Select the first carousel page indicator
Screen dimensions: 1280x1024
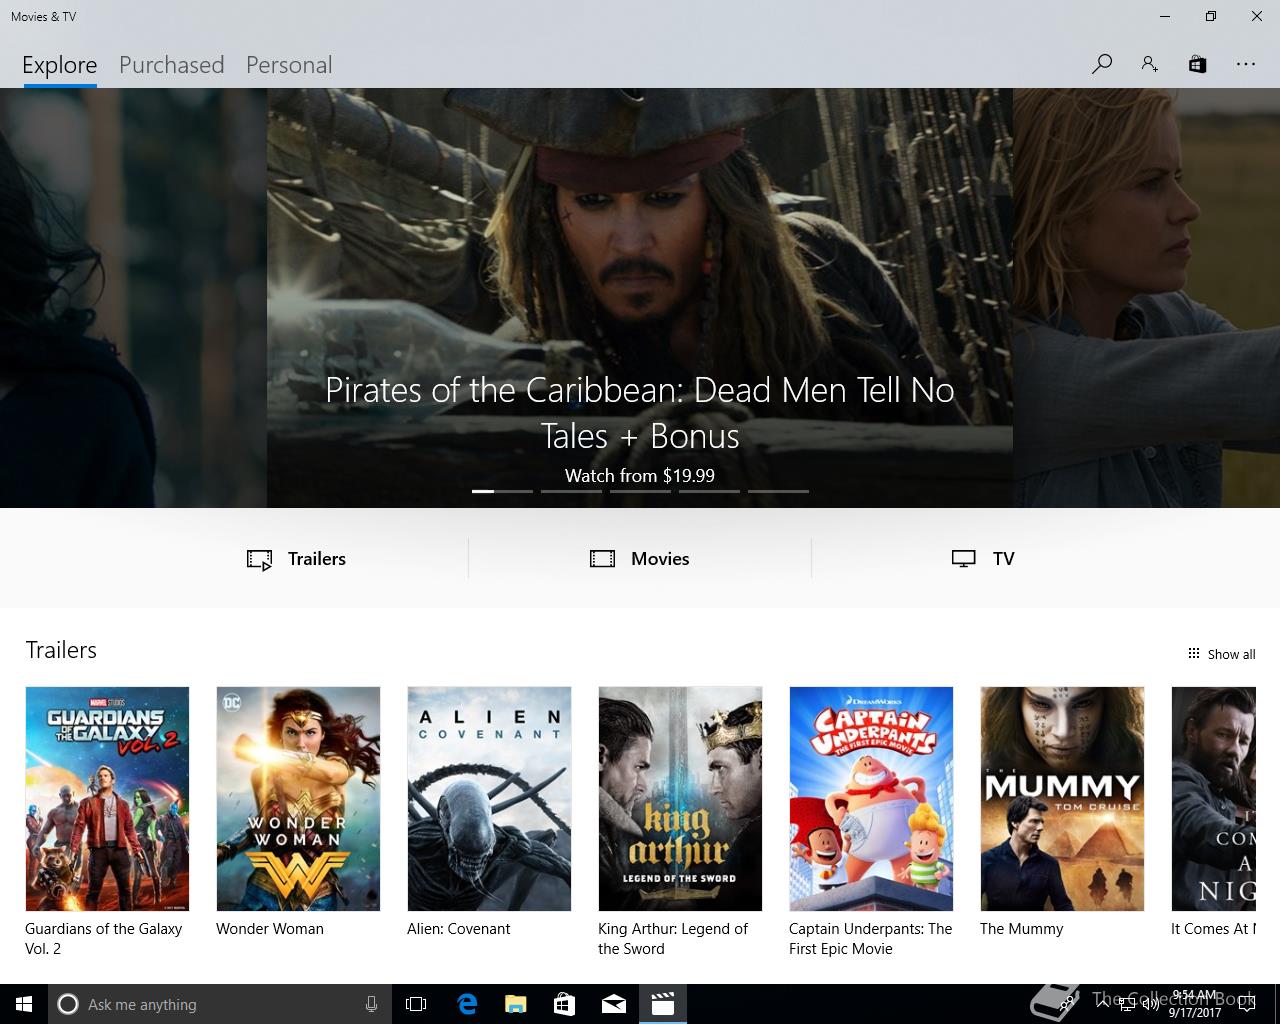(502, 491)
